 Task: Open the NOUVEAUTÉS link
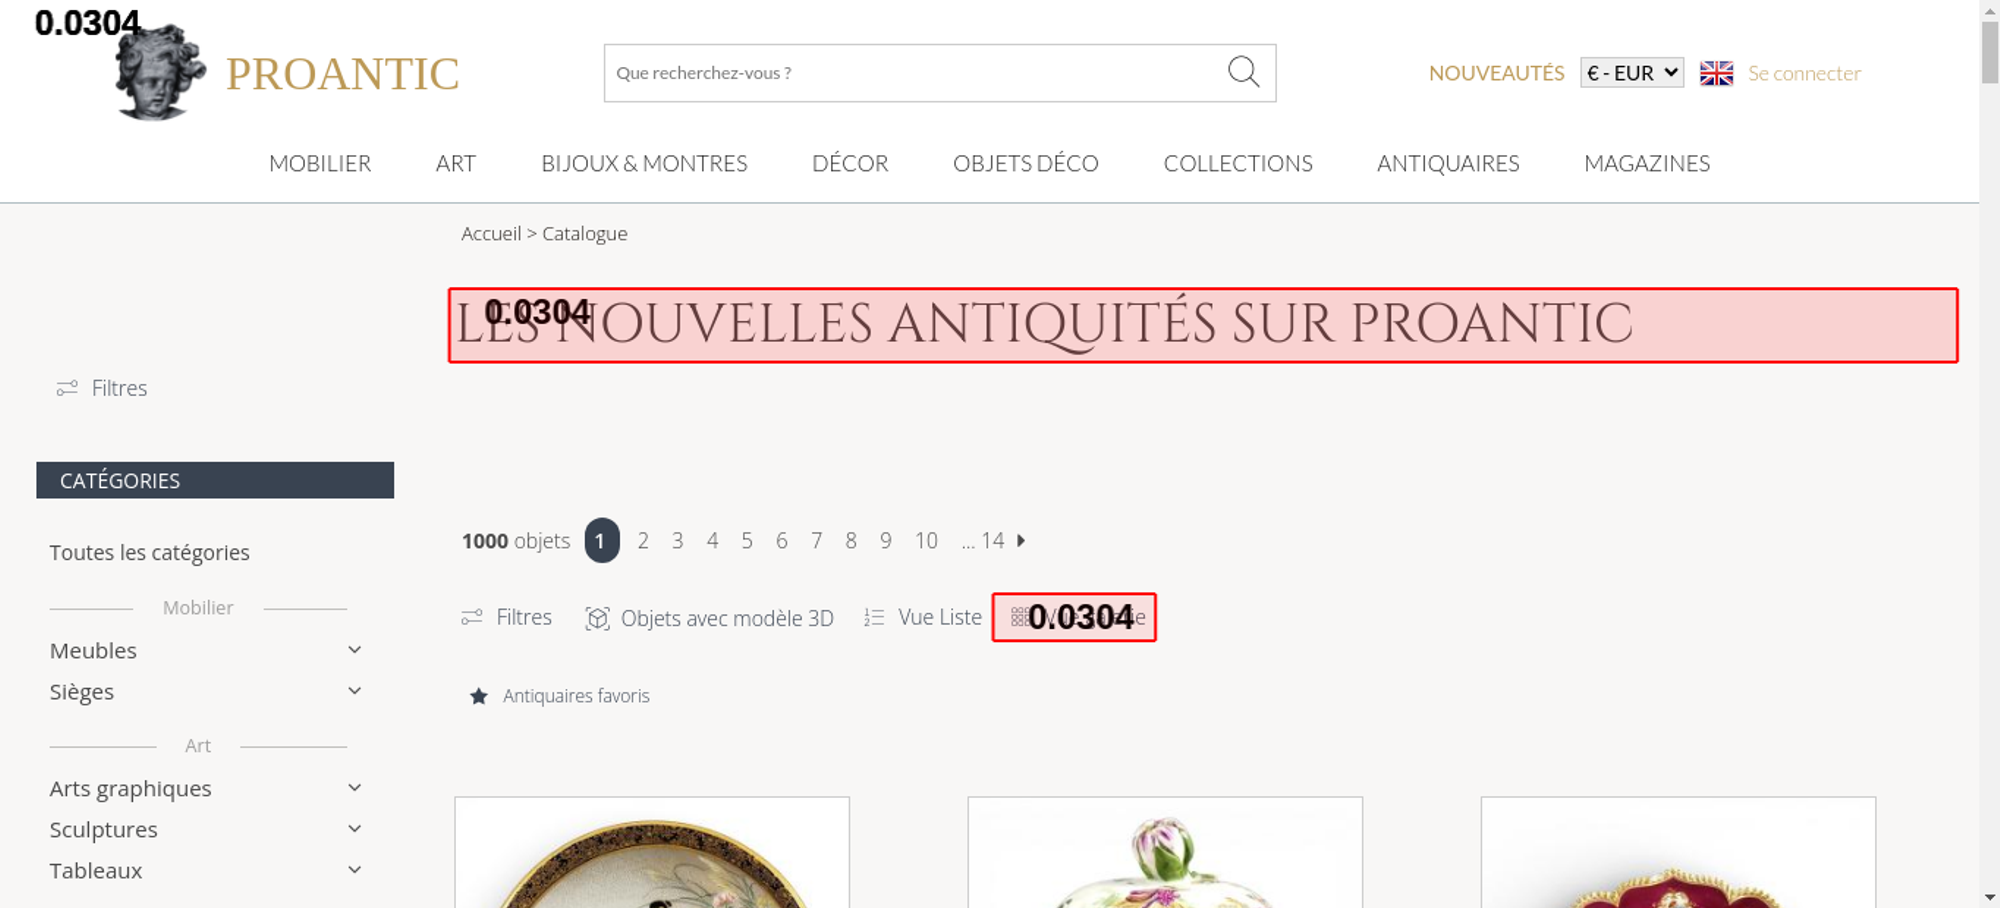(1496, 73)
